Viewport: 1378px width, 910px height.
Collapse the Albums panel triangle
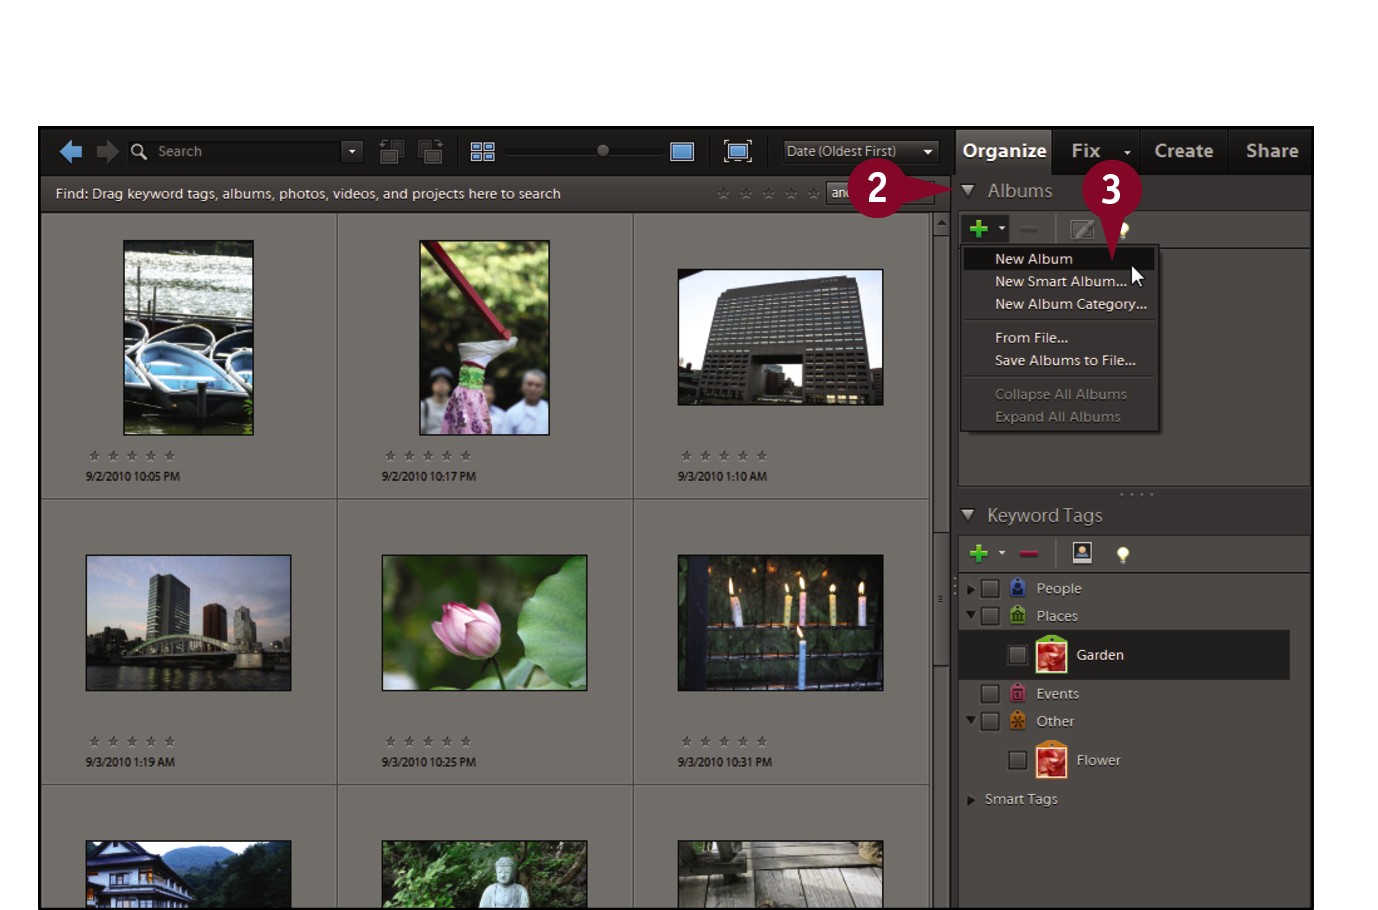(x=967, y=190)
